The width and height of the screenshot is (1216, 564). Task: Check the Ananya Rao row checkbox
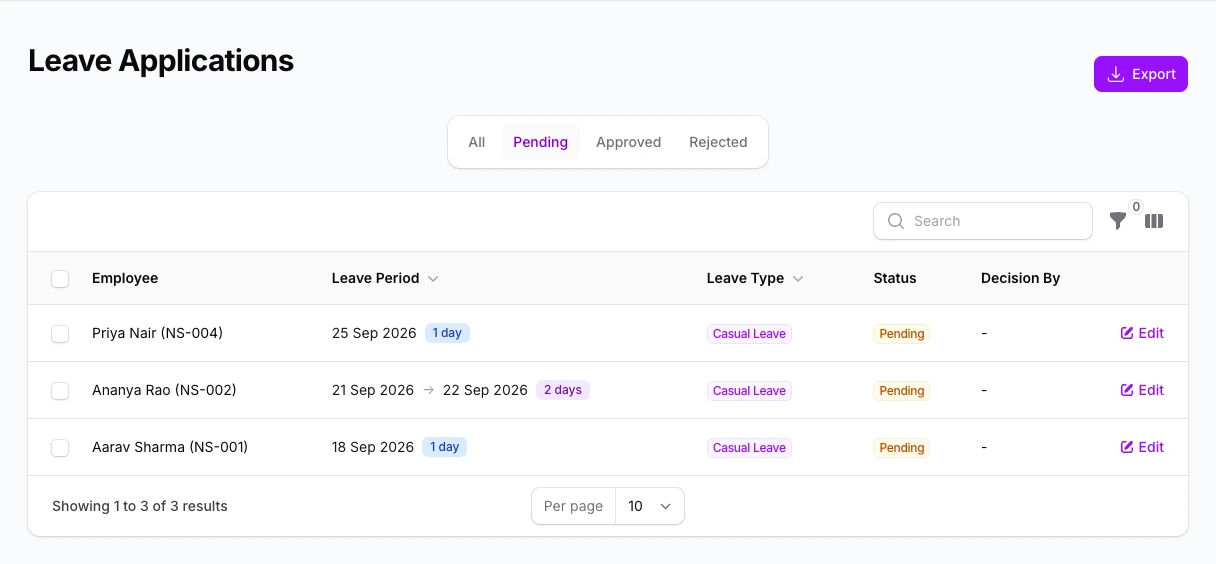click(60, 391)
